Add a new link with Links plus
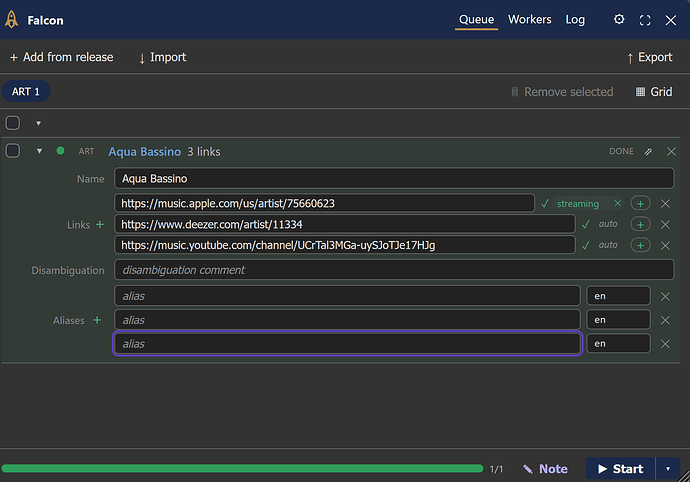The width and height of the screenshot is (690, 482). point(100,224)
